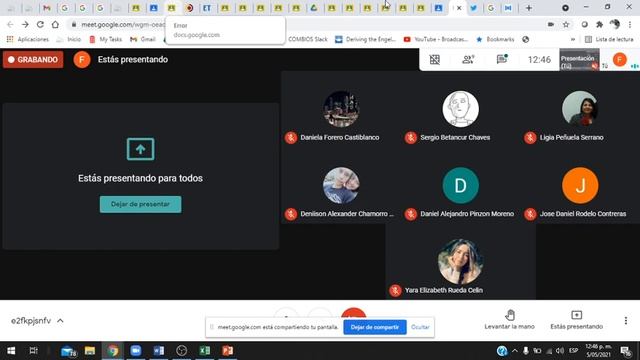Toggle Levantar la mano
Image resolution: width=640 pixels, height=360 pixels.
click(509, 320)
